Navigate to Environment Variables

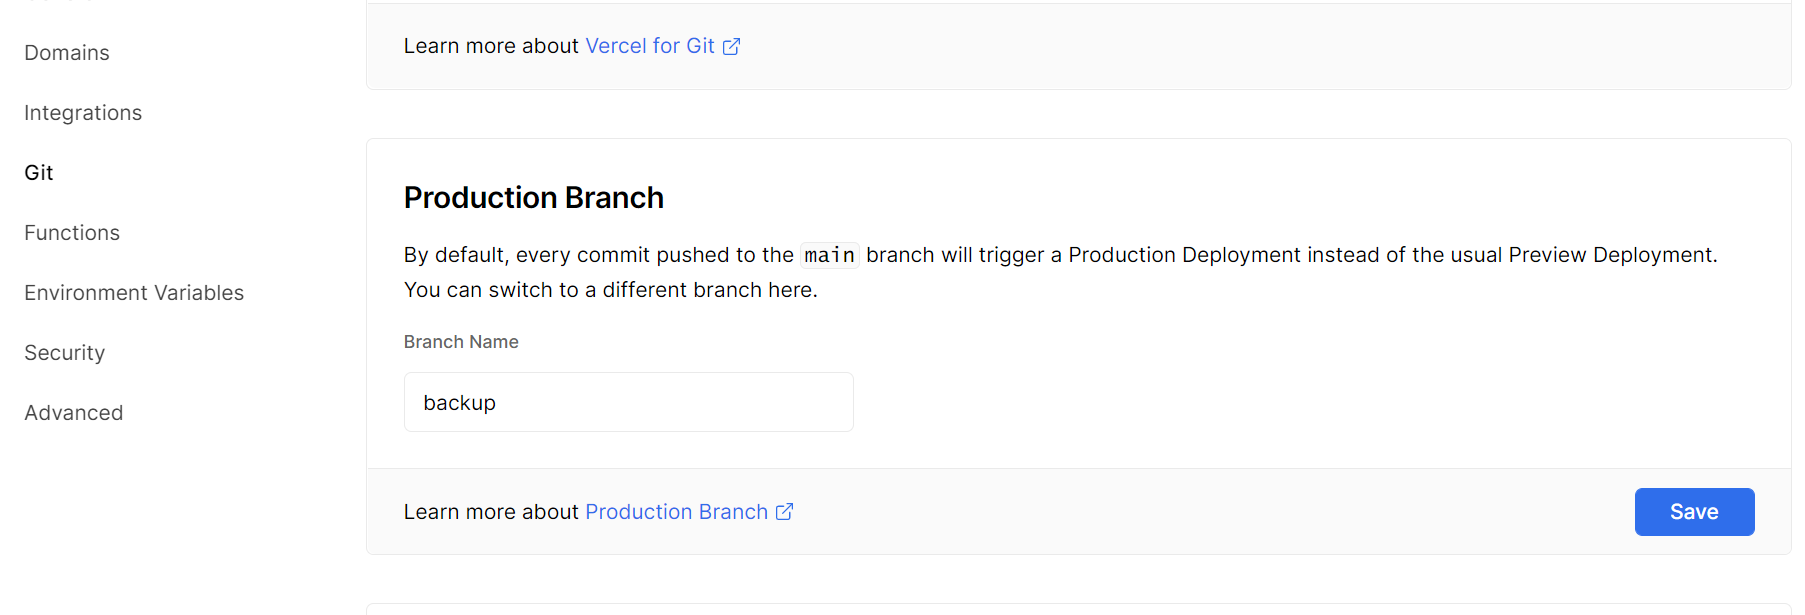click(134, 293)
